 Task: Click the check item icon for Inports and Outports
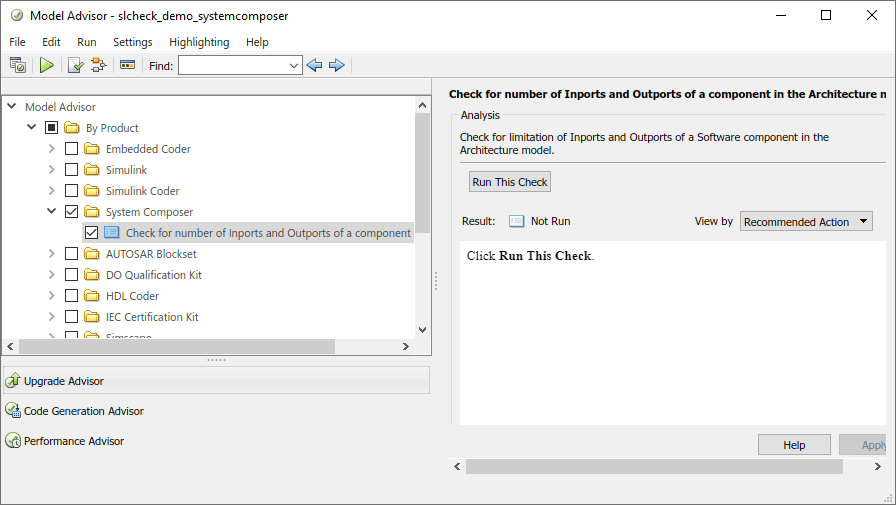click(x=111, y=233)
